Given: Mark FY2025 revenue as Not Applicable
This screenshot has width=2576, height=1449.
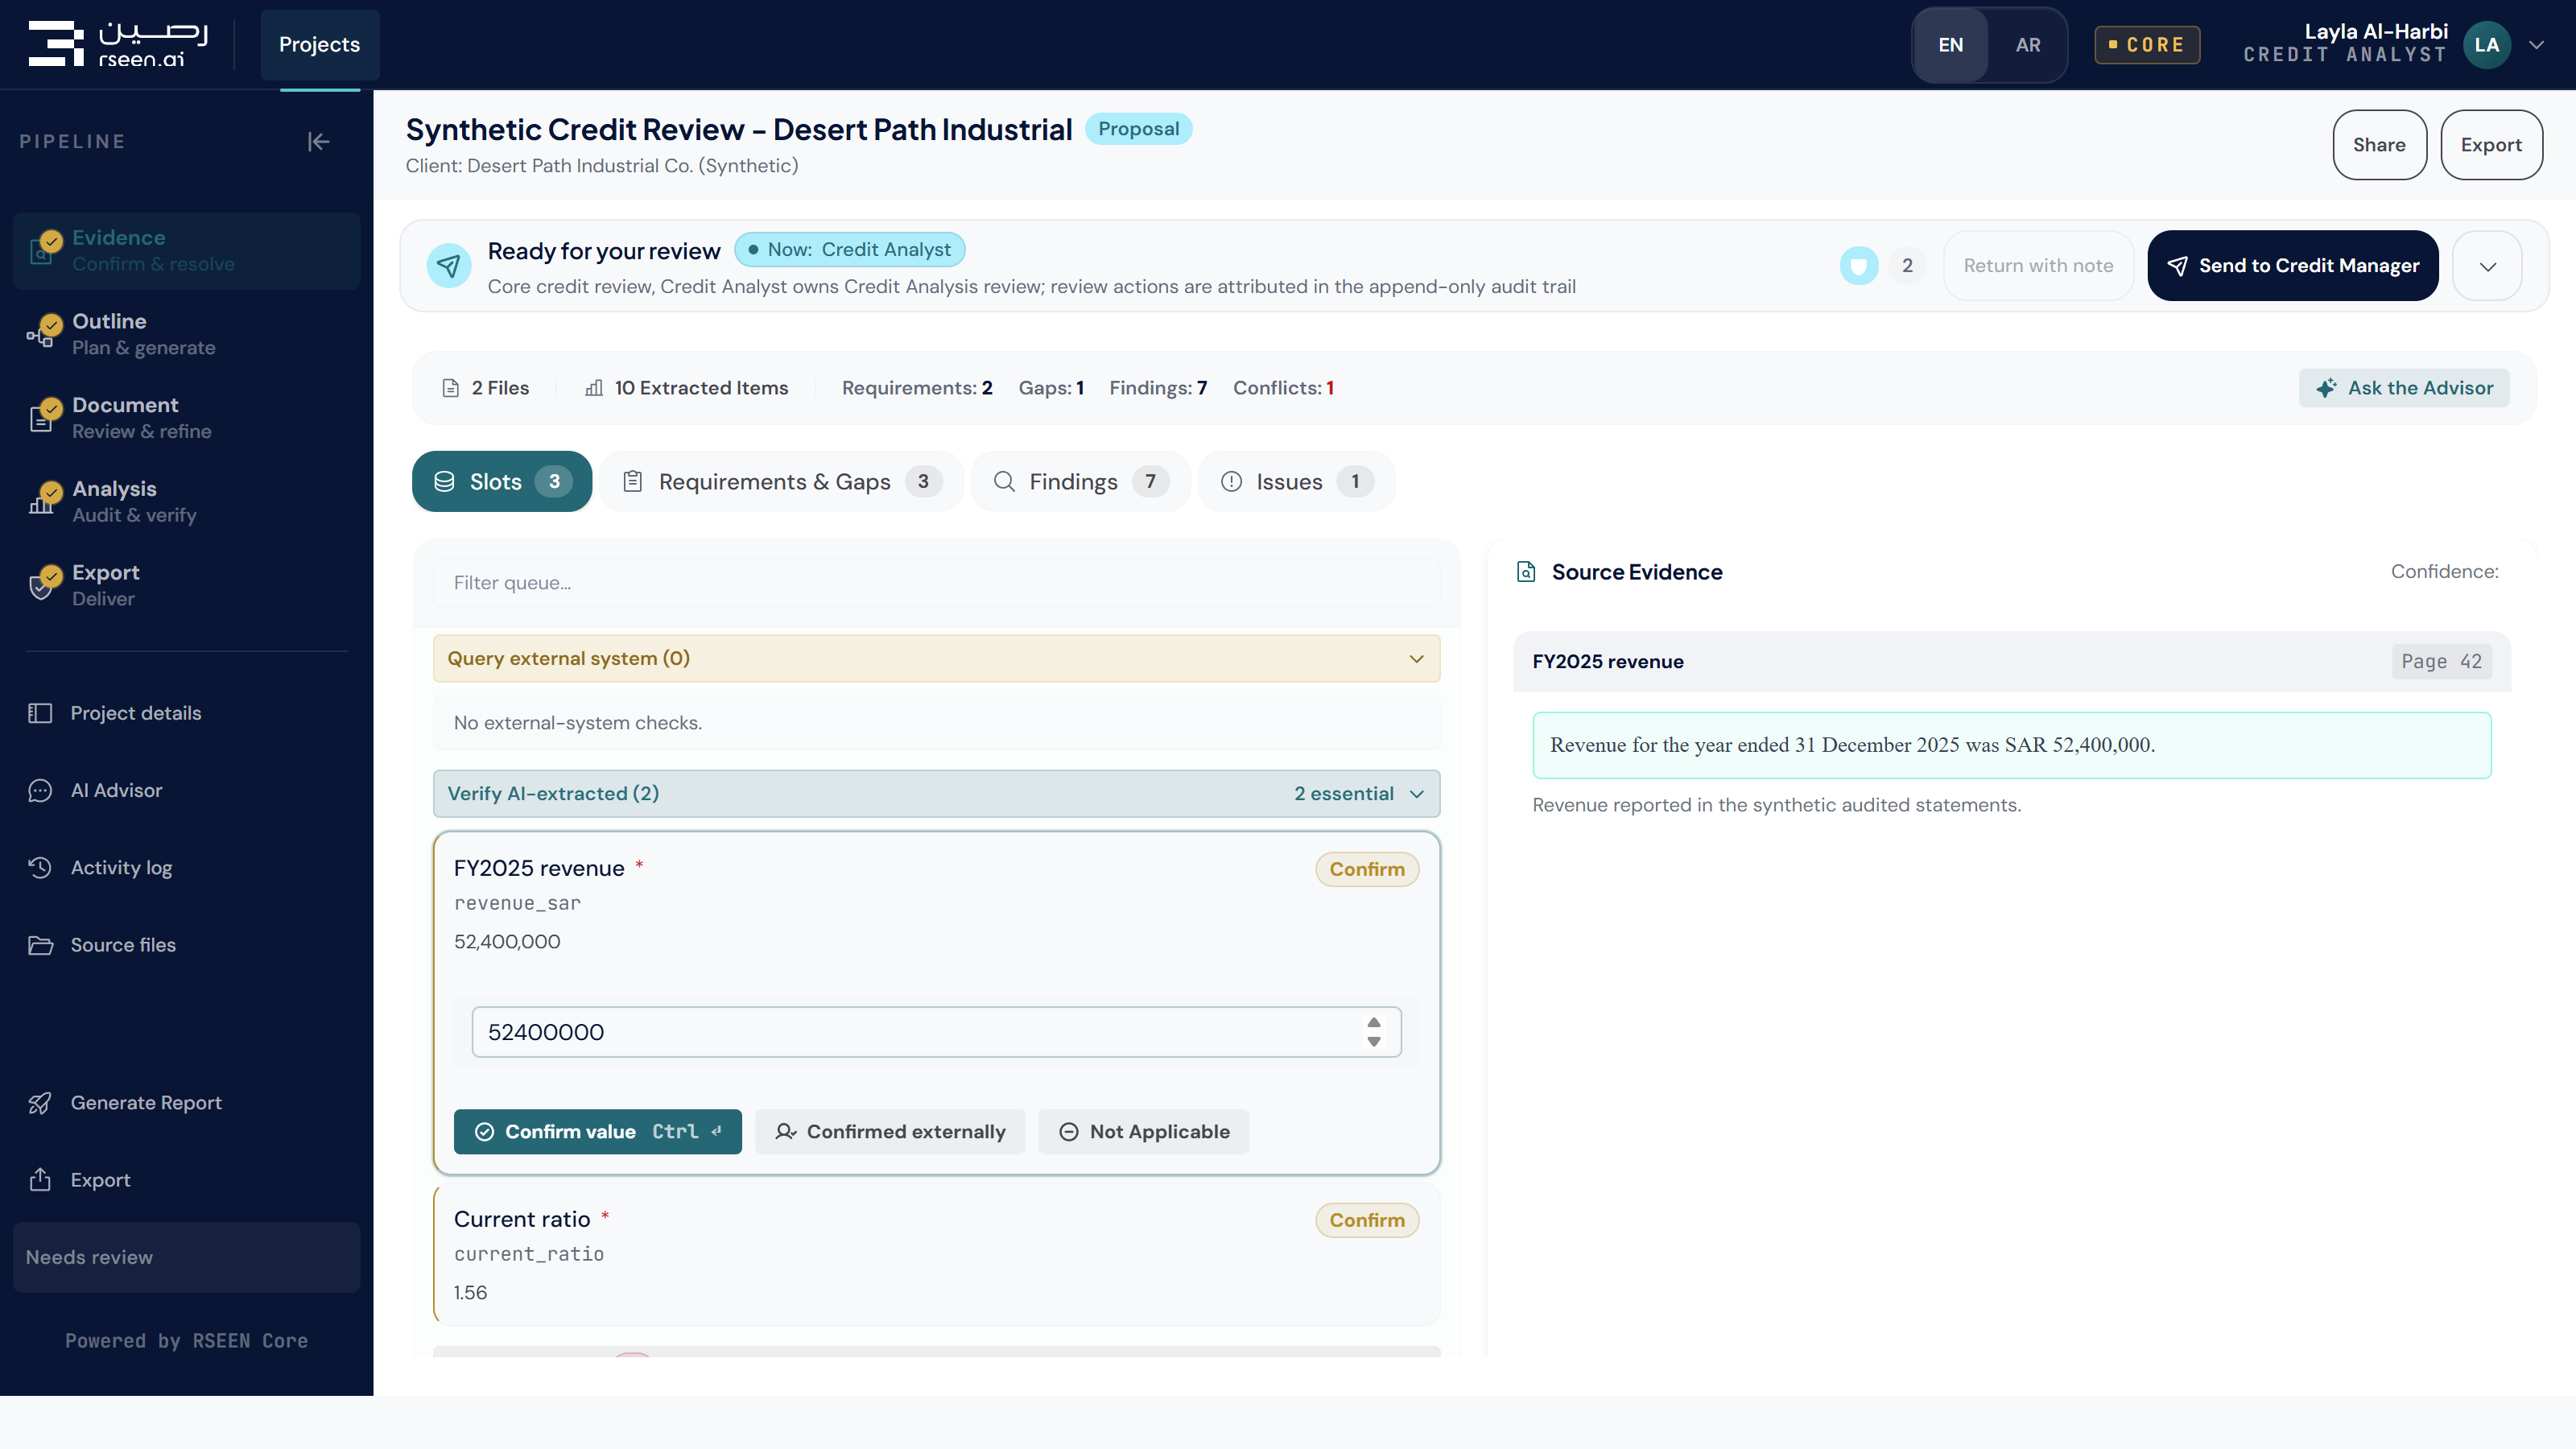Looking at the screenshot, I should (1143, 1132).
